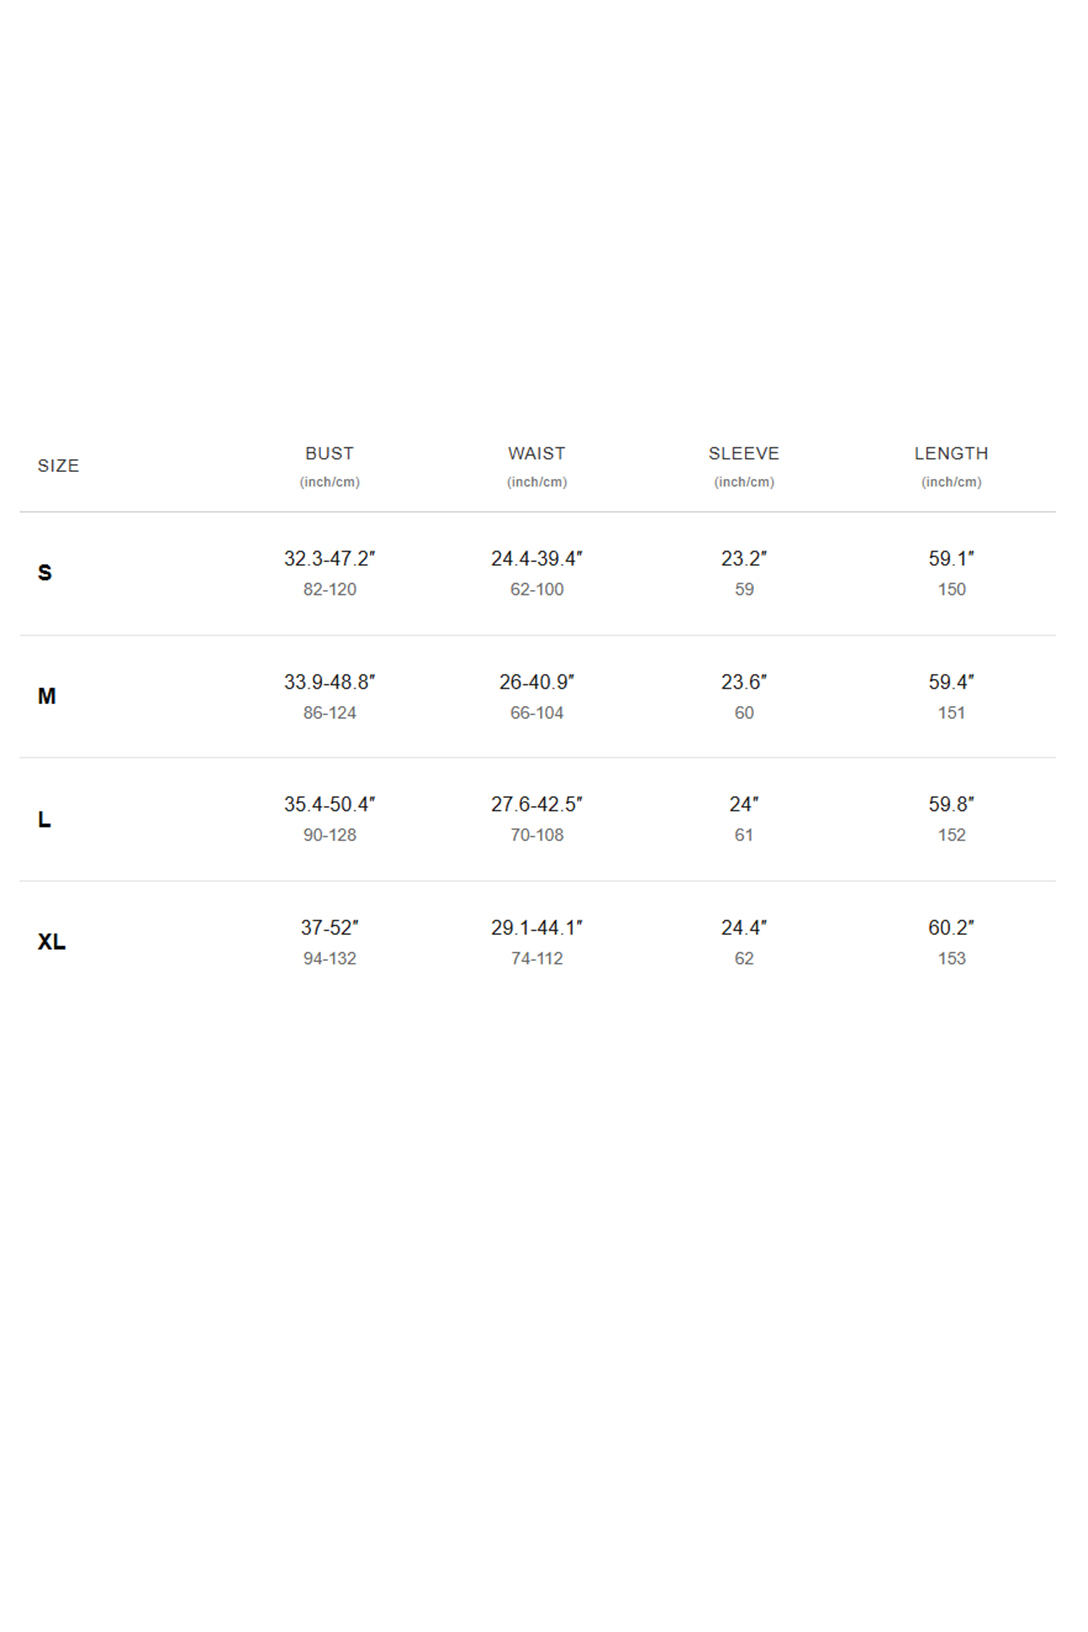This screenshot has width=1088, height=1632.
Task: Click the 23.2 inch sleeve for S
Action: tap(743, 559)
